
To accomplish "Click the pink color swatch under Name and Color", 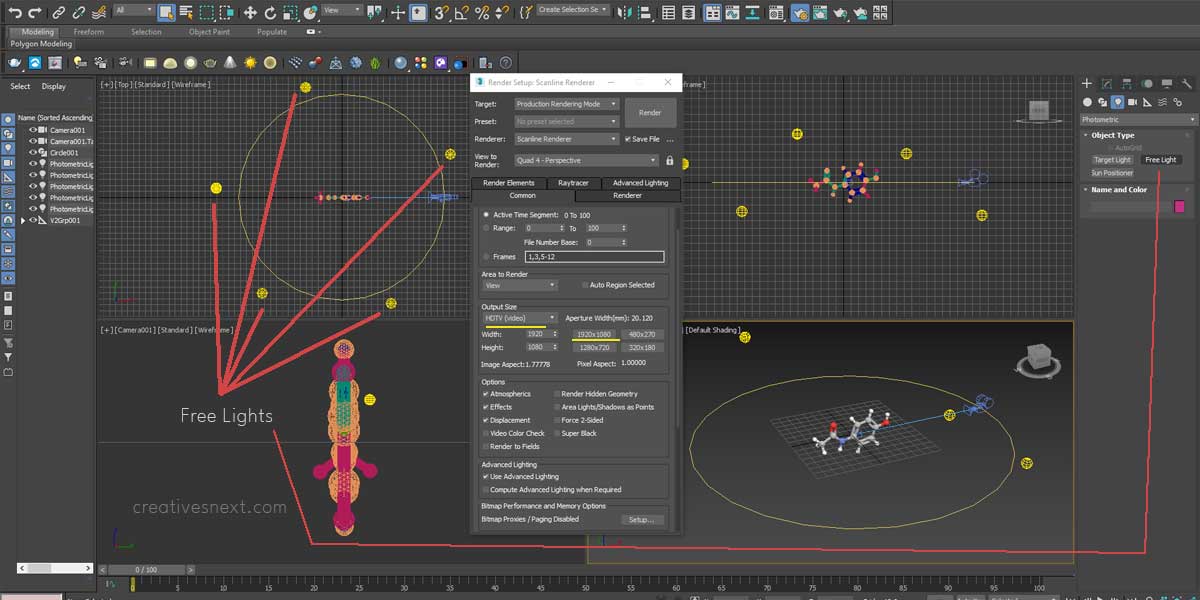I will [x=1180, y=205].
